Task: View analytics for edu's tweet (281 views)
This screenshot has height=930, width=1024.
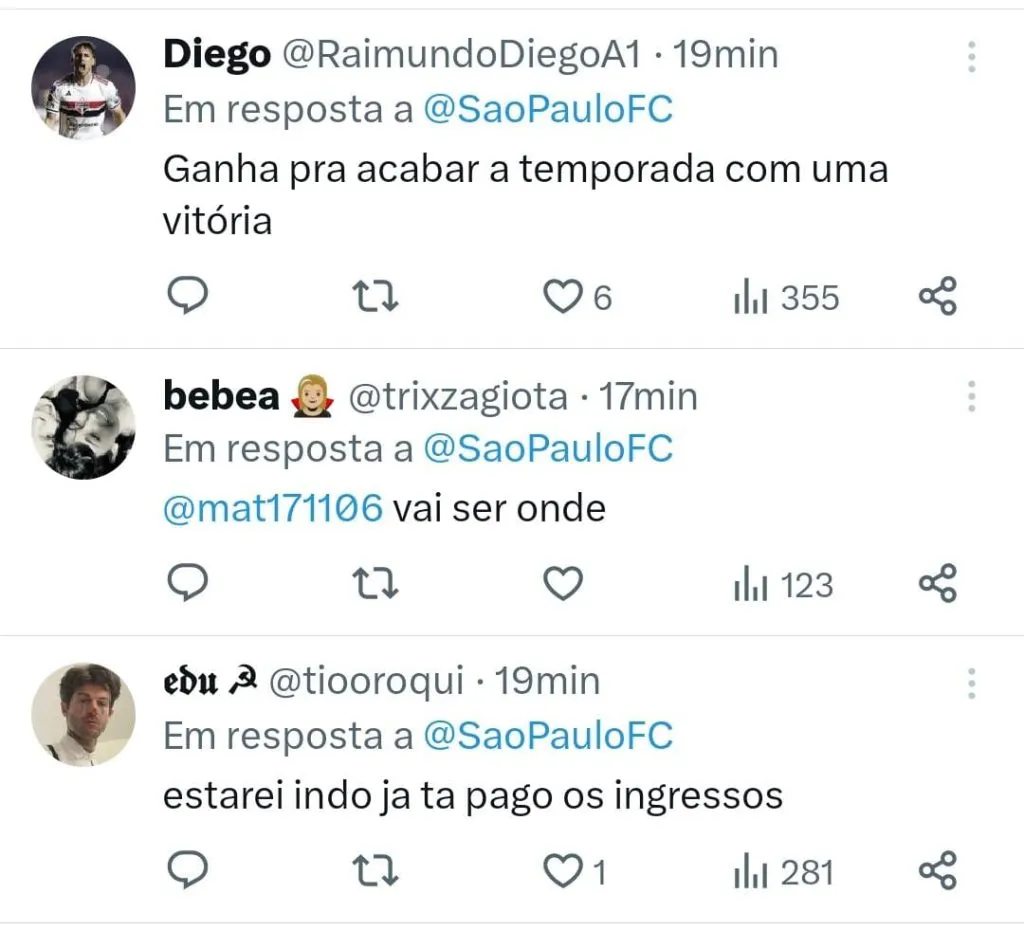Action: point(783,872)
